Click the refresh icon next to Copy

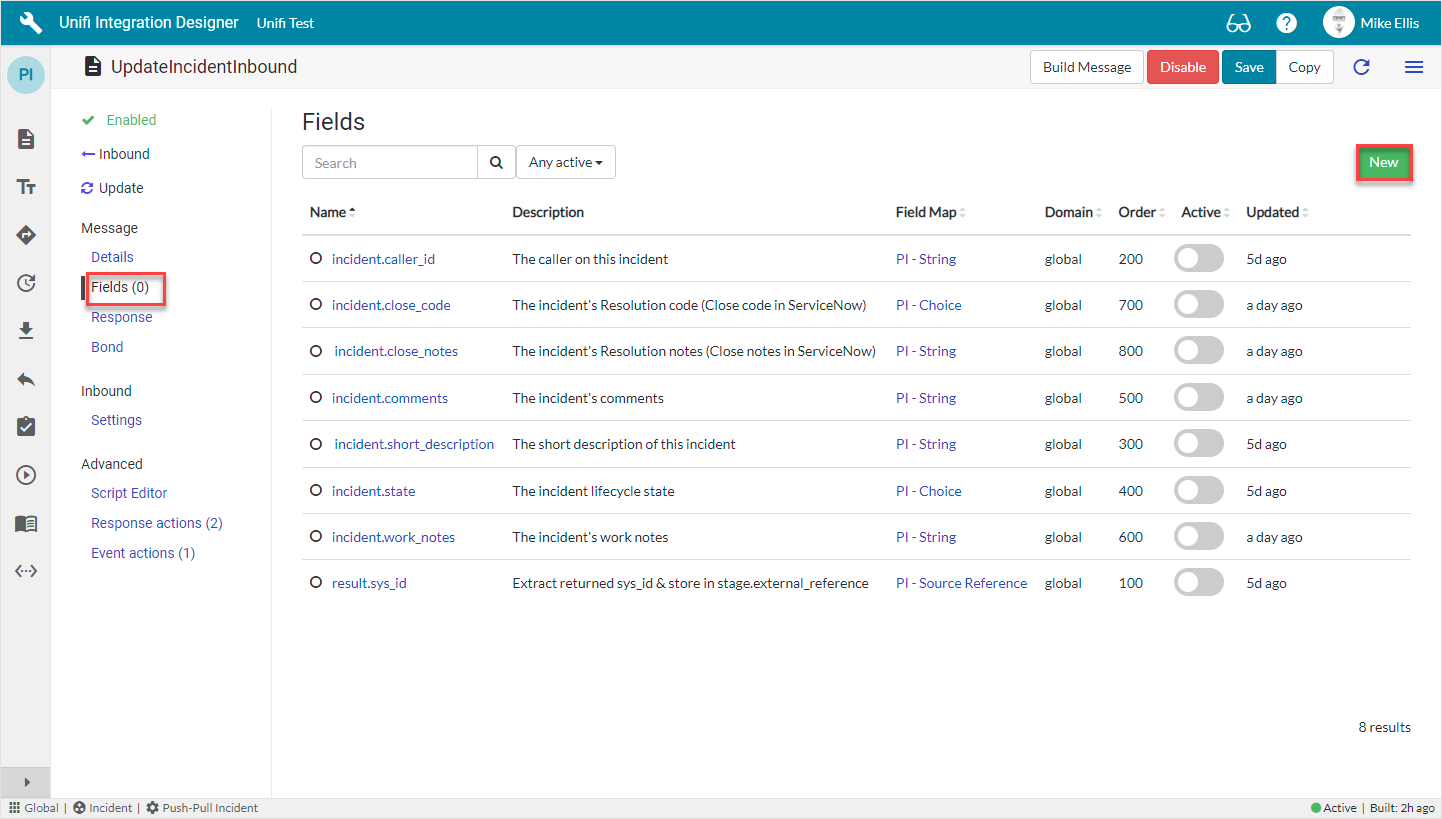1361,67
